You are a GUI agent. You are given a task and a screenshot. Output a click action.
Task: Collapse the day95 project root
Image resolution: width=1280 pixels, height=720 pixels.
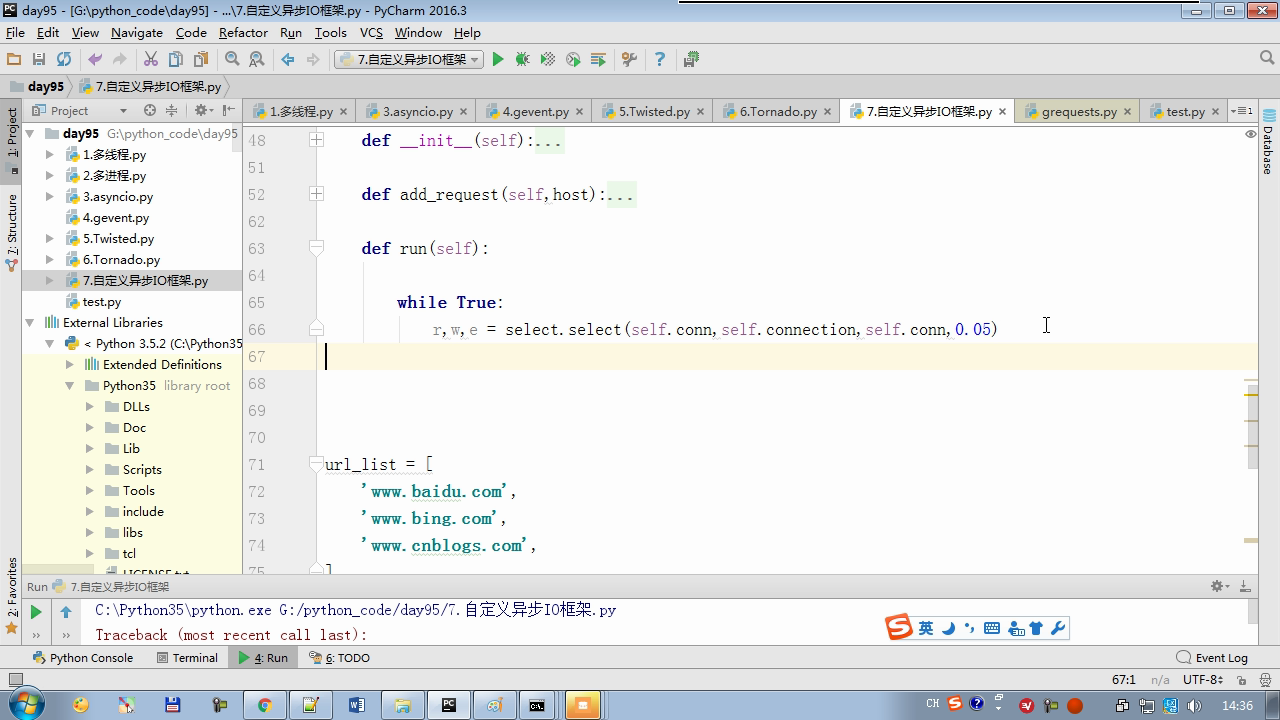pos(30,134)
